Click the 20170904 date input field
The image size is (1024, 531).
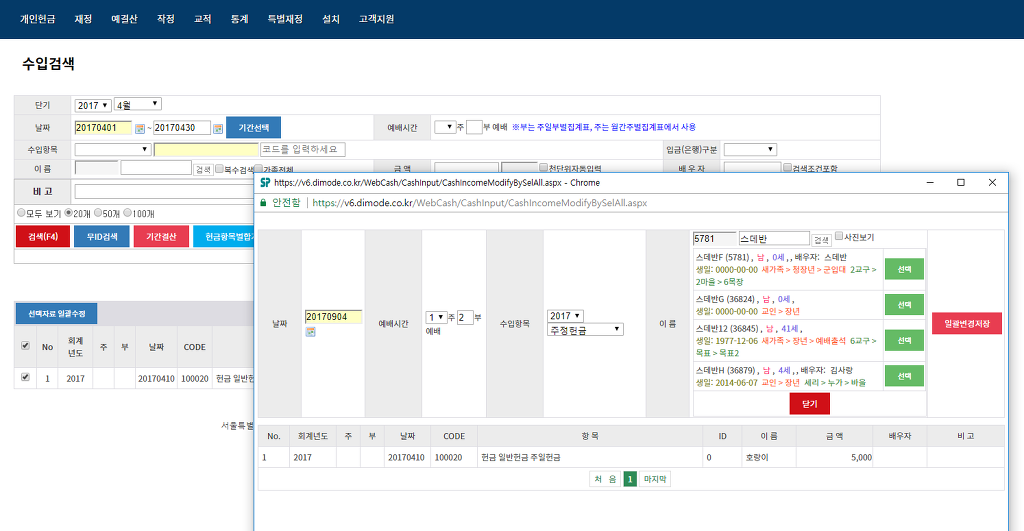tap(332, 316)
